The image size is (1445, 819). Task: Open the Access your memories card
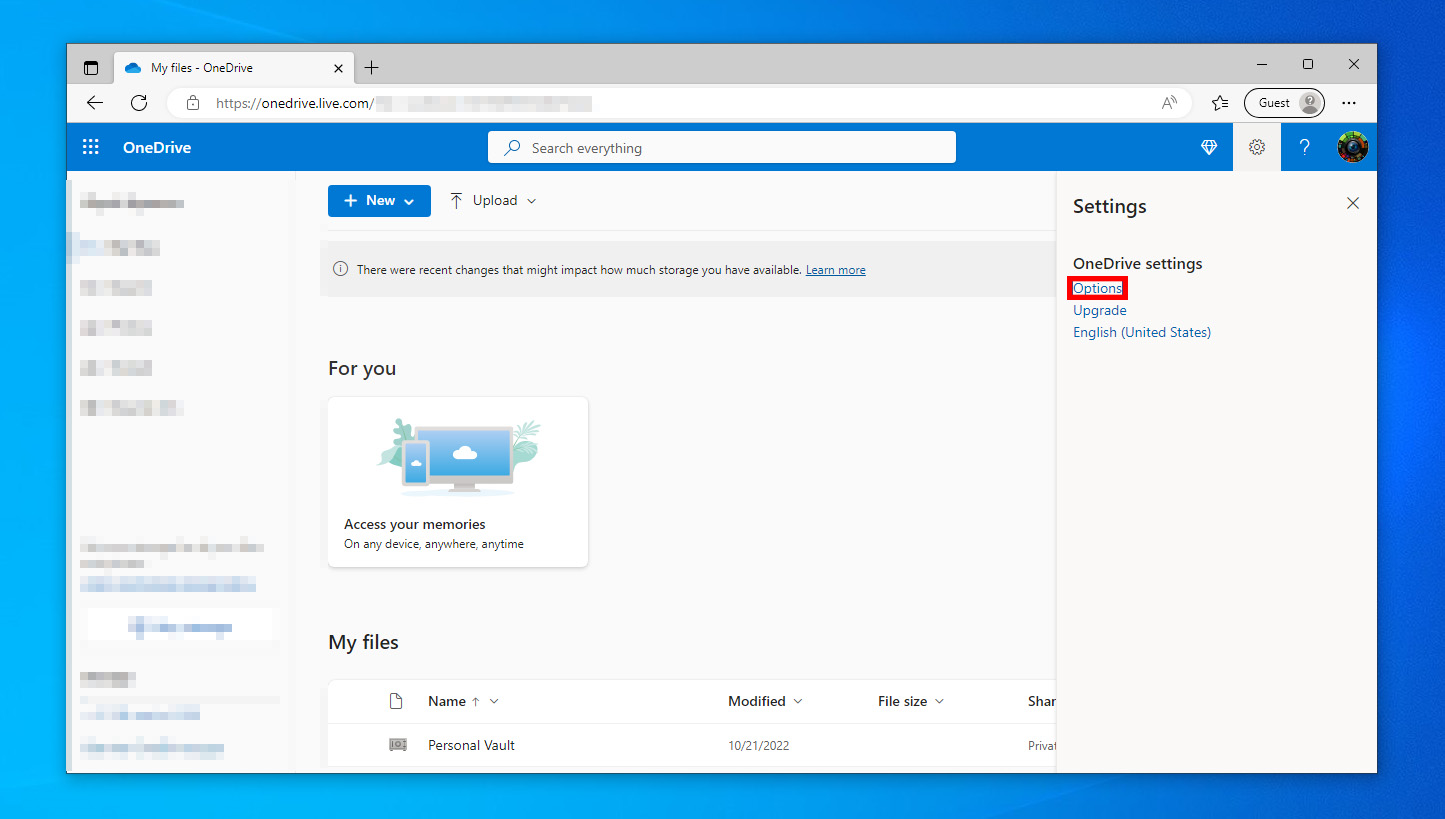tap(458, 482)
